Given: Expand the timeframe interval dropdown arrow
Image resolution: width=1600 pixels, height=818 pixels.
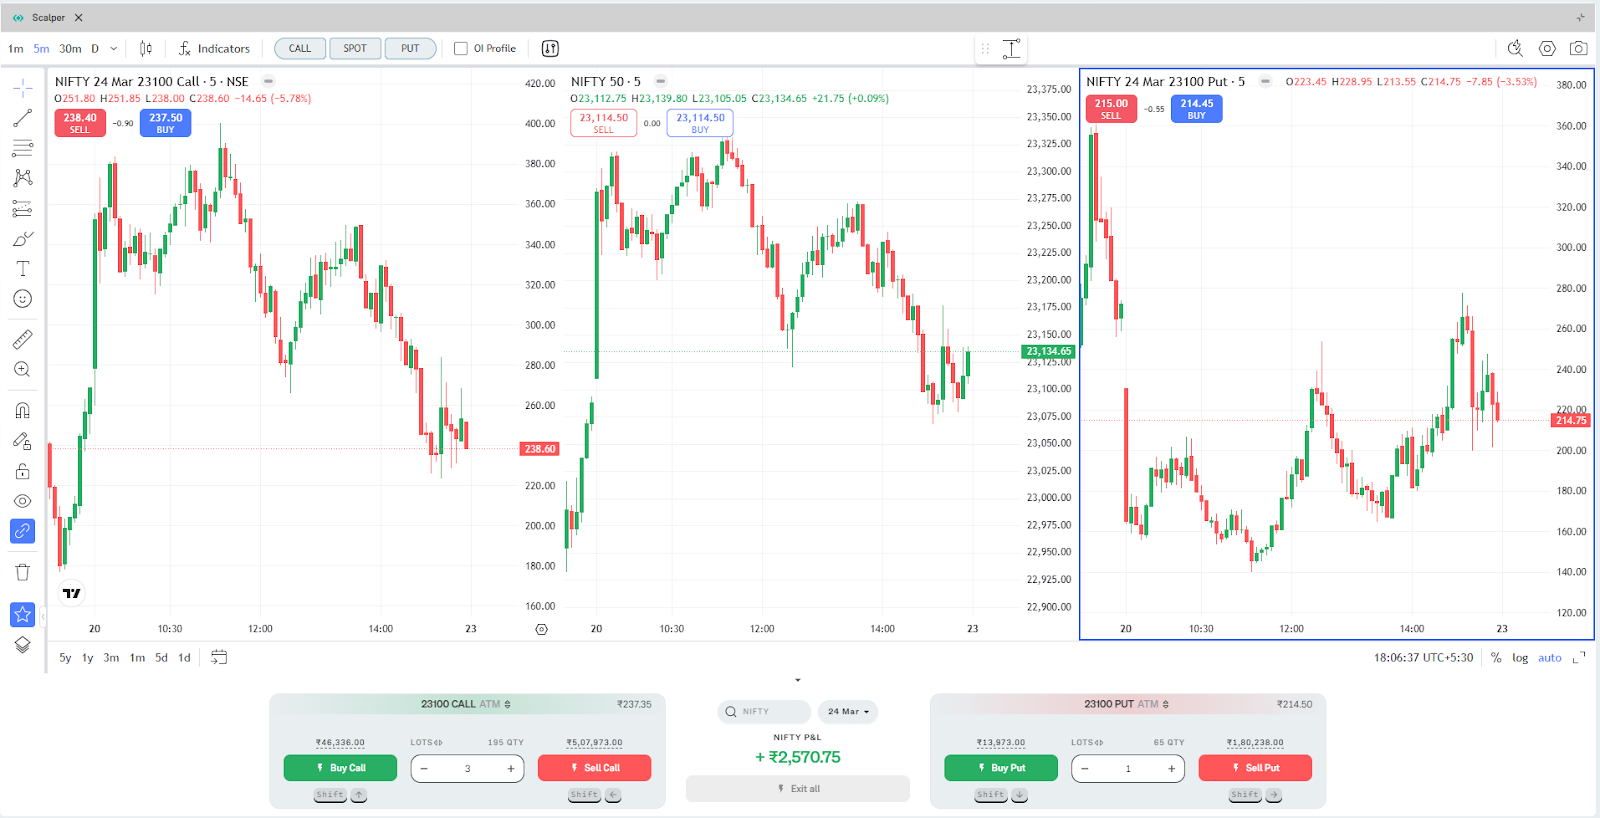Looking at the screenshot, I should click(x=114, y=48).
